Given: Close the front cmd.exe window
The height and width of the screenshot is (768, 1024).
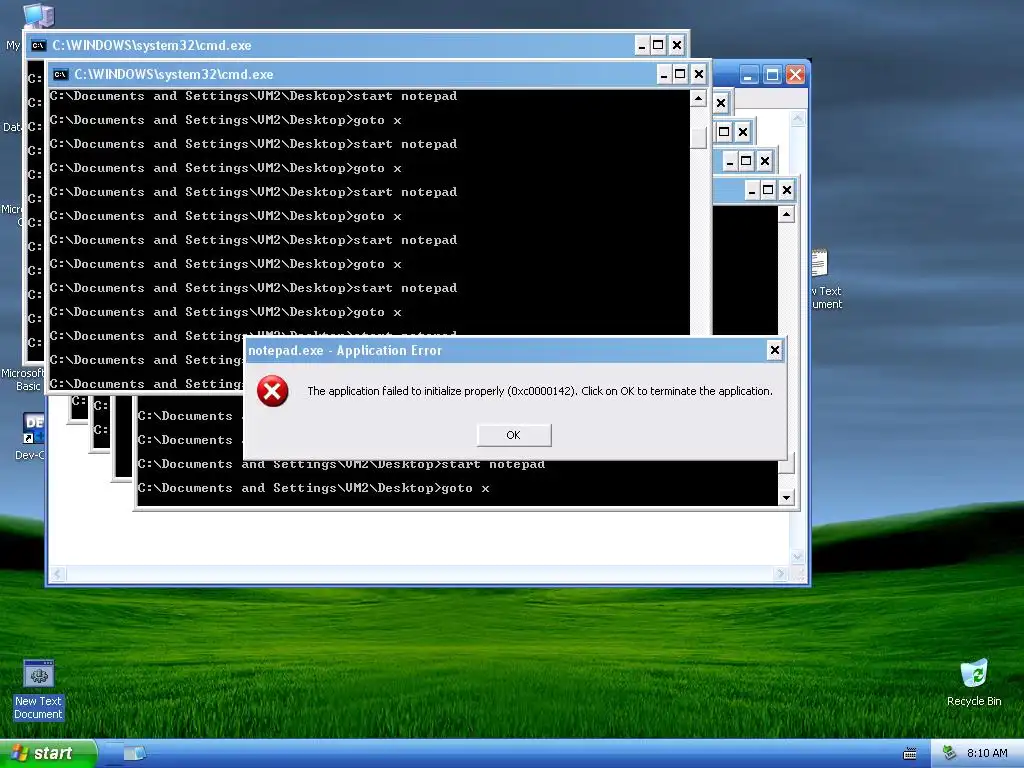Looking at the screenshot, I should point(698,74).
